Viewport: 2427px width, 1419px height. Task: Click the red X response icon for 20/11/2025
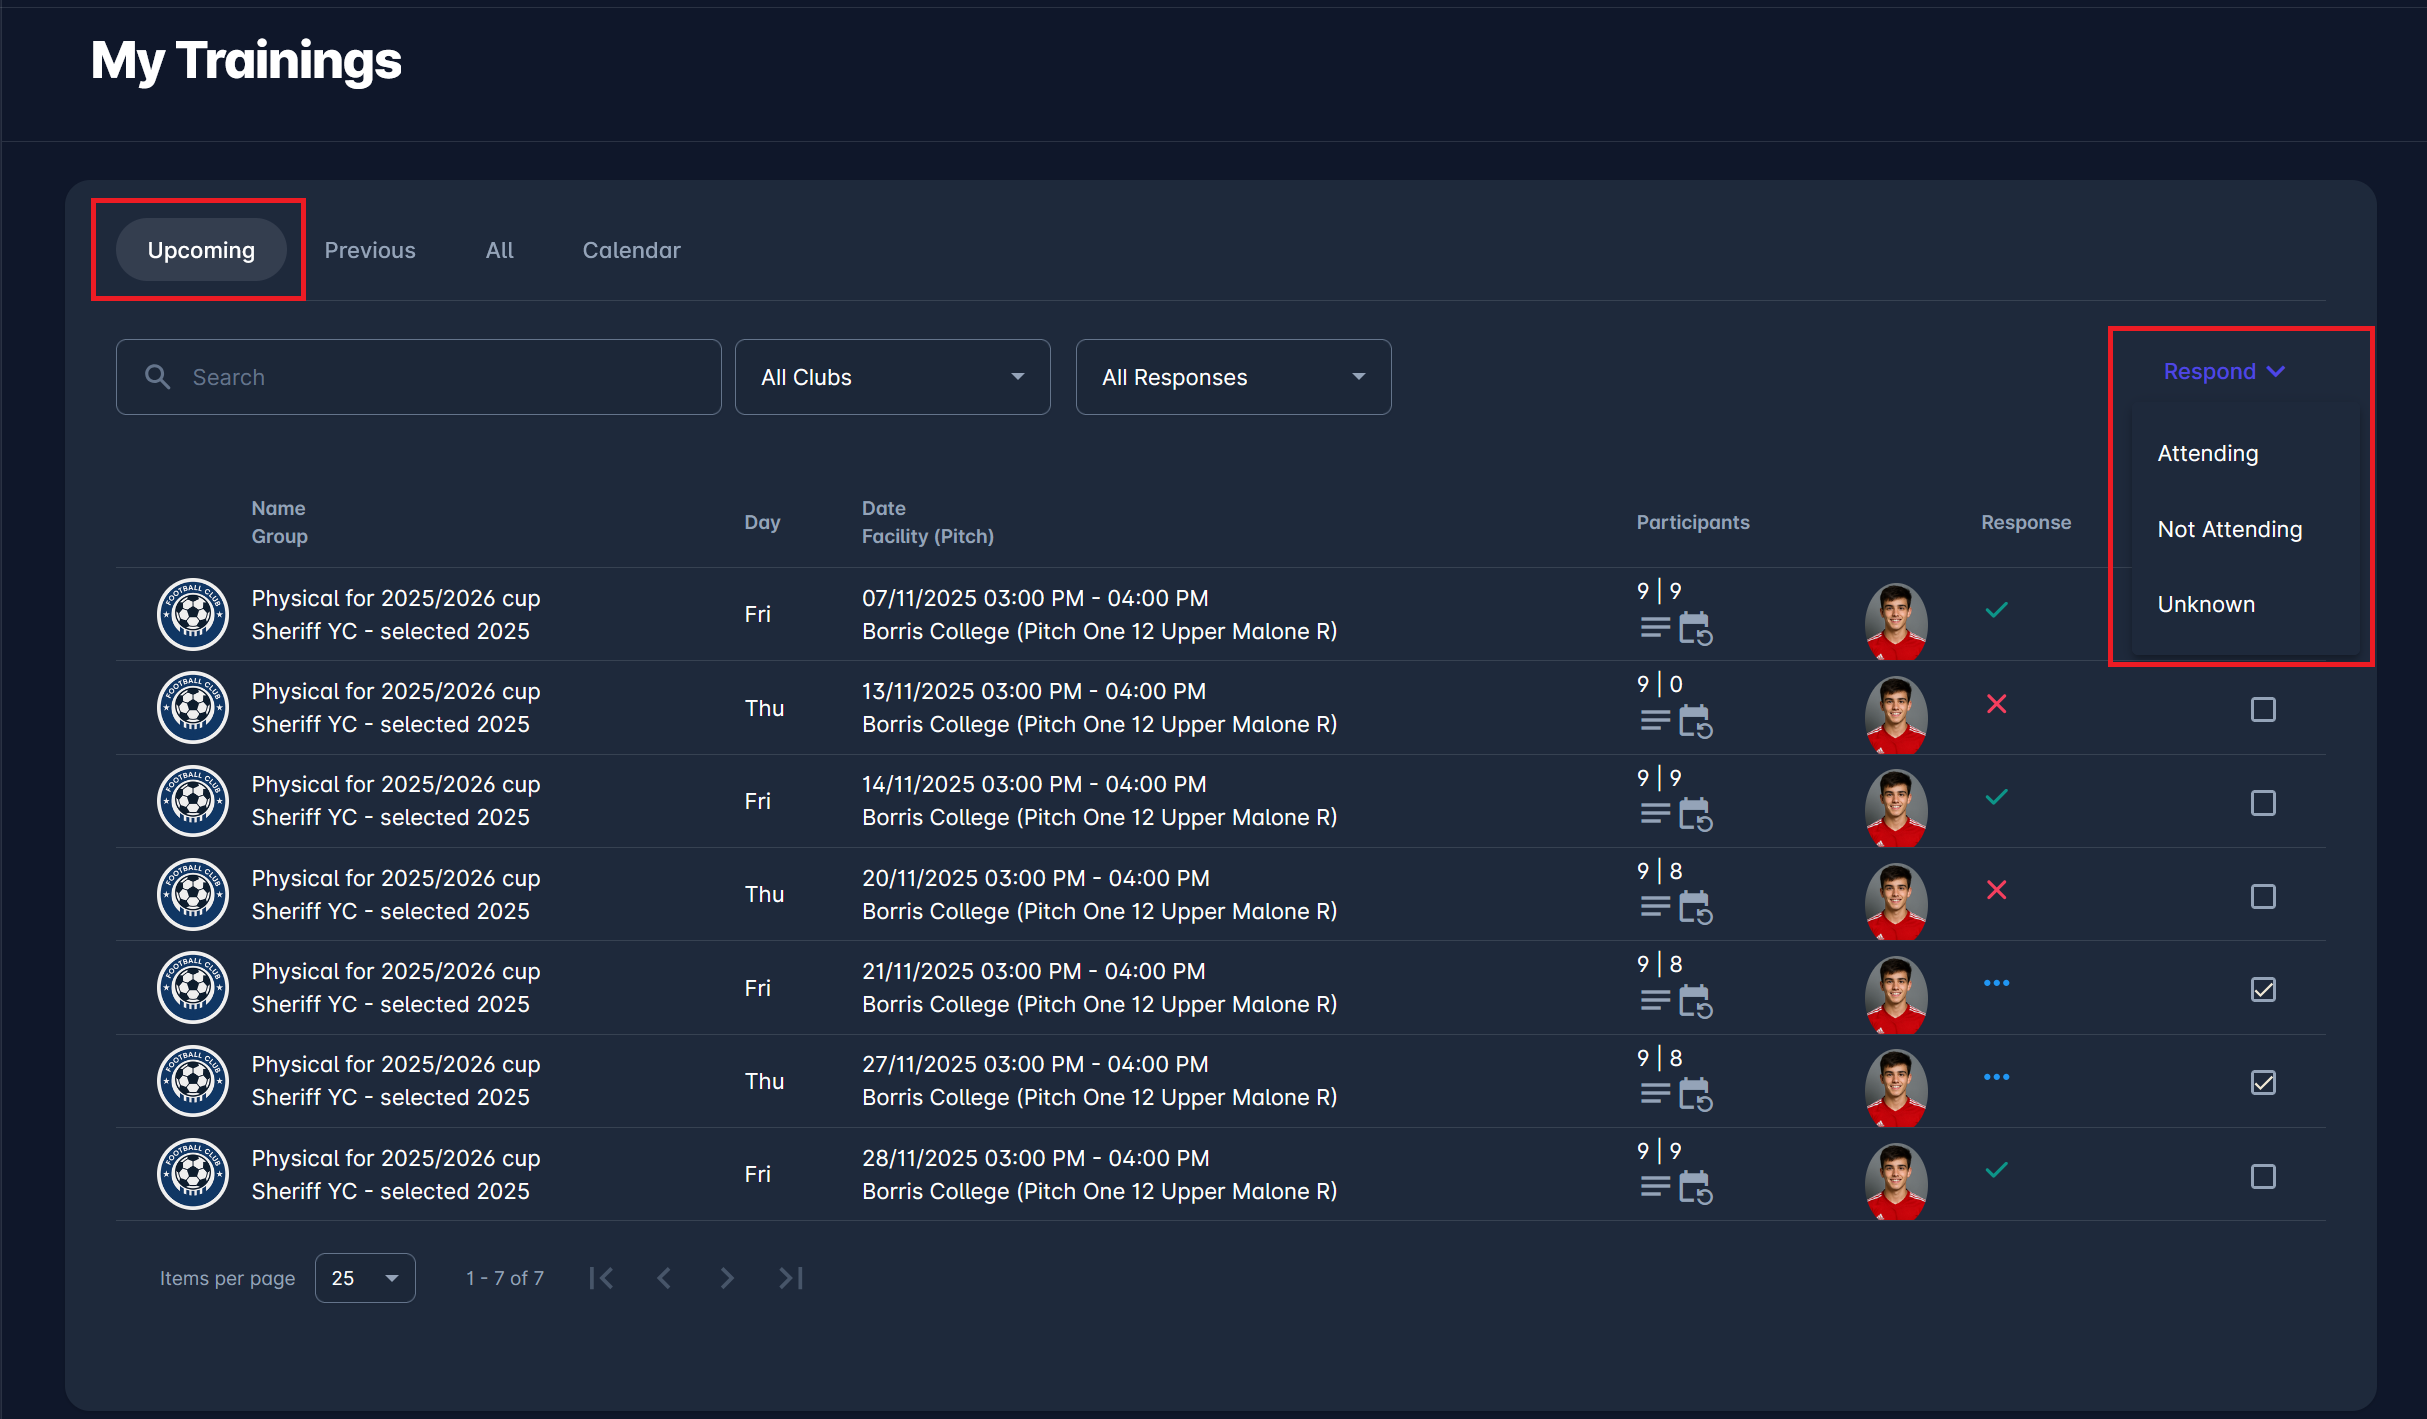click(1996, 890)
